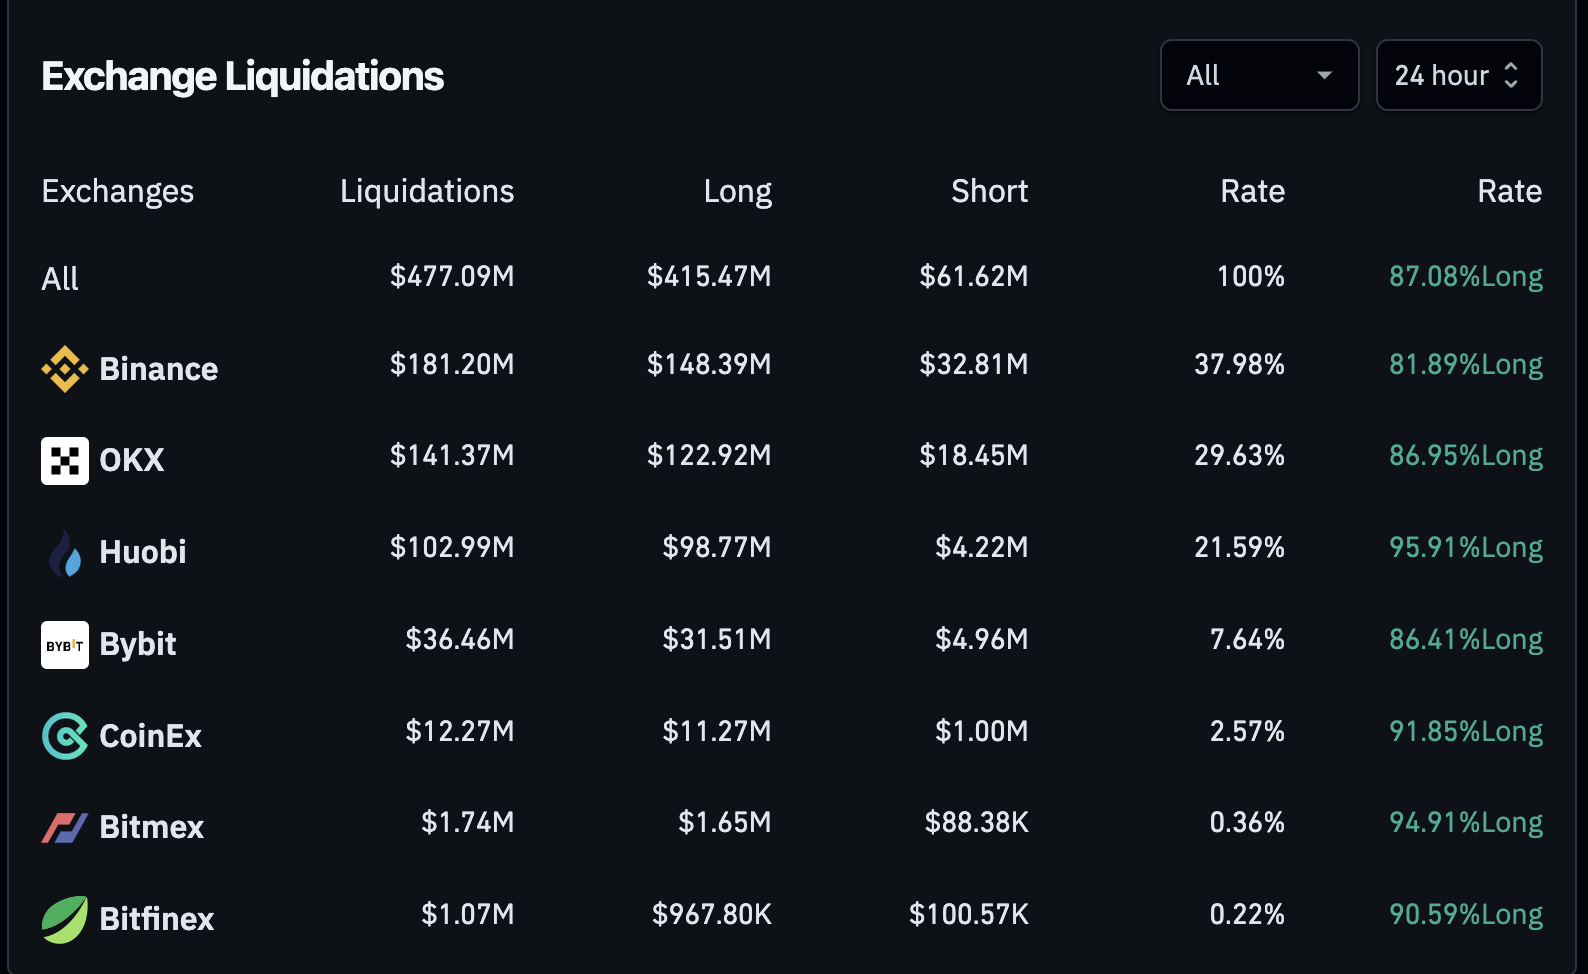Click the Exchanges column header
Viewport: 1588px width, 974px height.
(x=118, y=191)
